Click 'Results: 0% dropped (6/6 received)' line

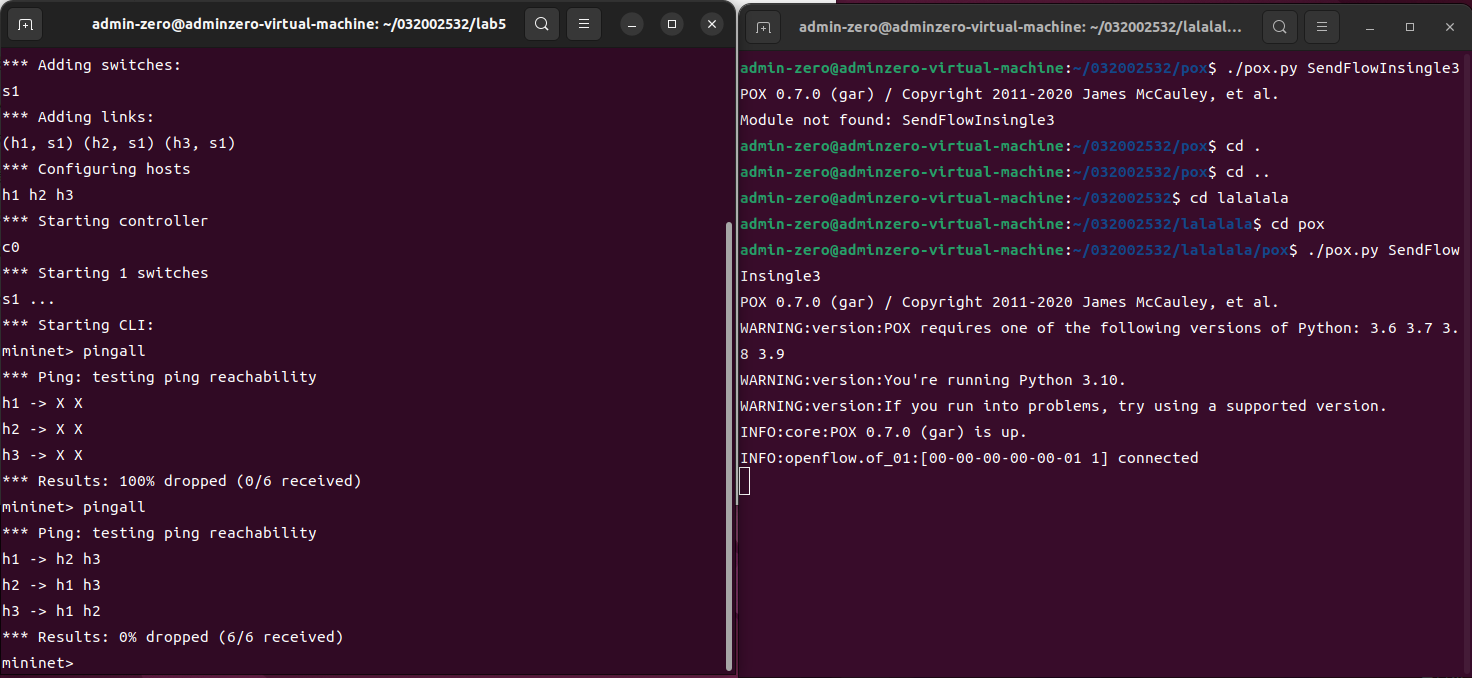pos(173,637)
